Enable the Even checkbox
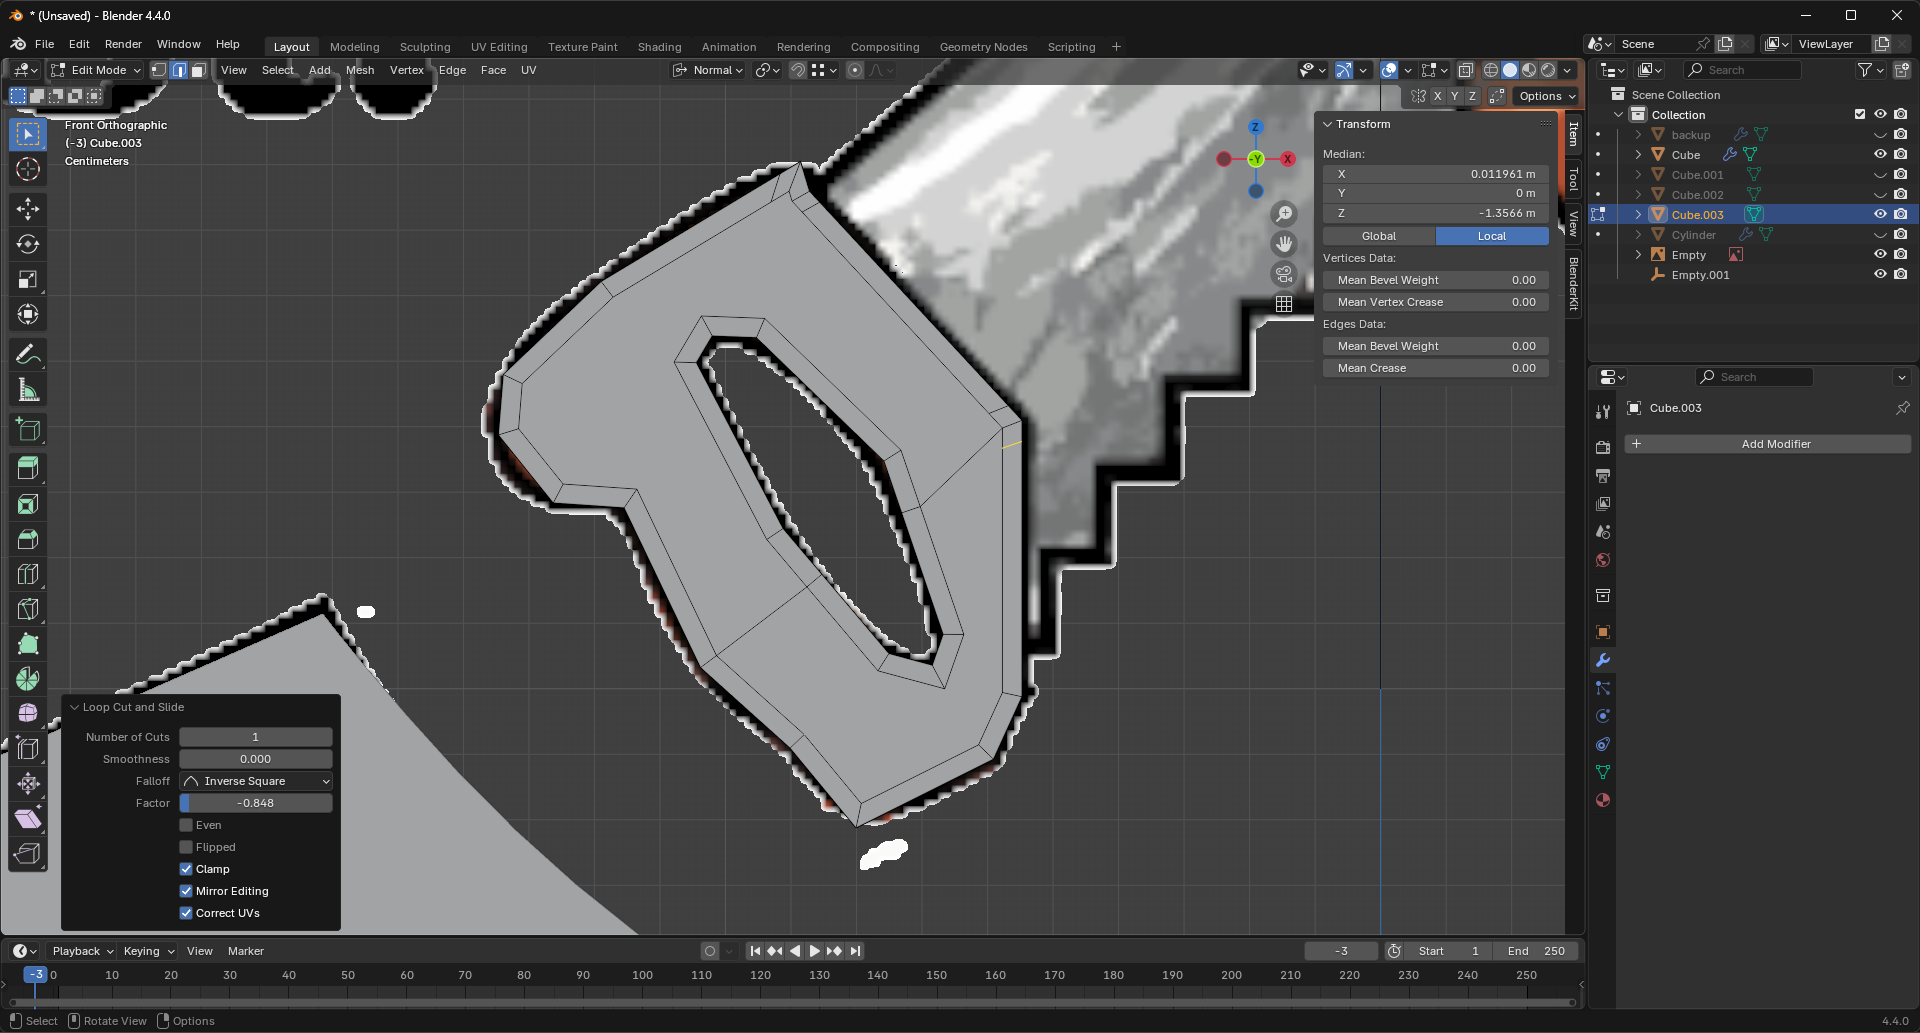Viewport: 1920px width, 1033px height. pyautogui.click(x=186, y=825)
